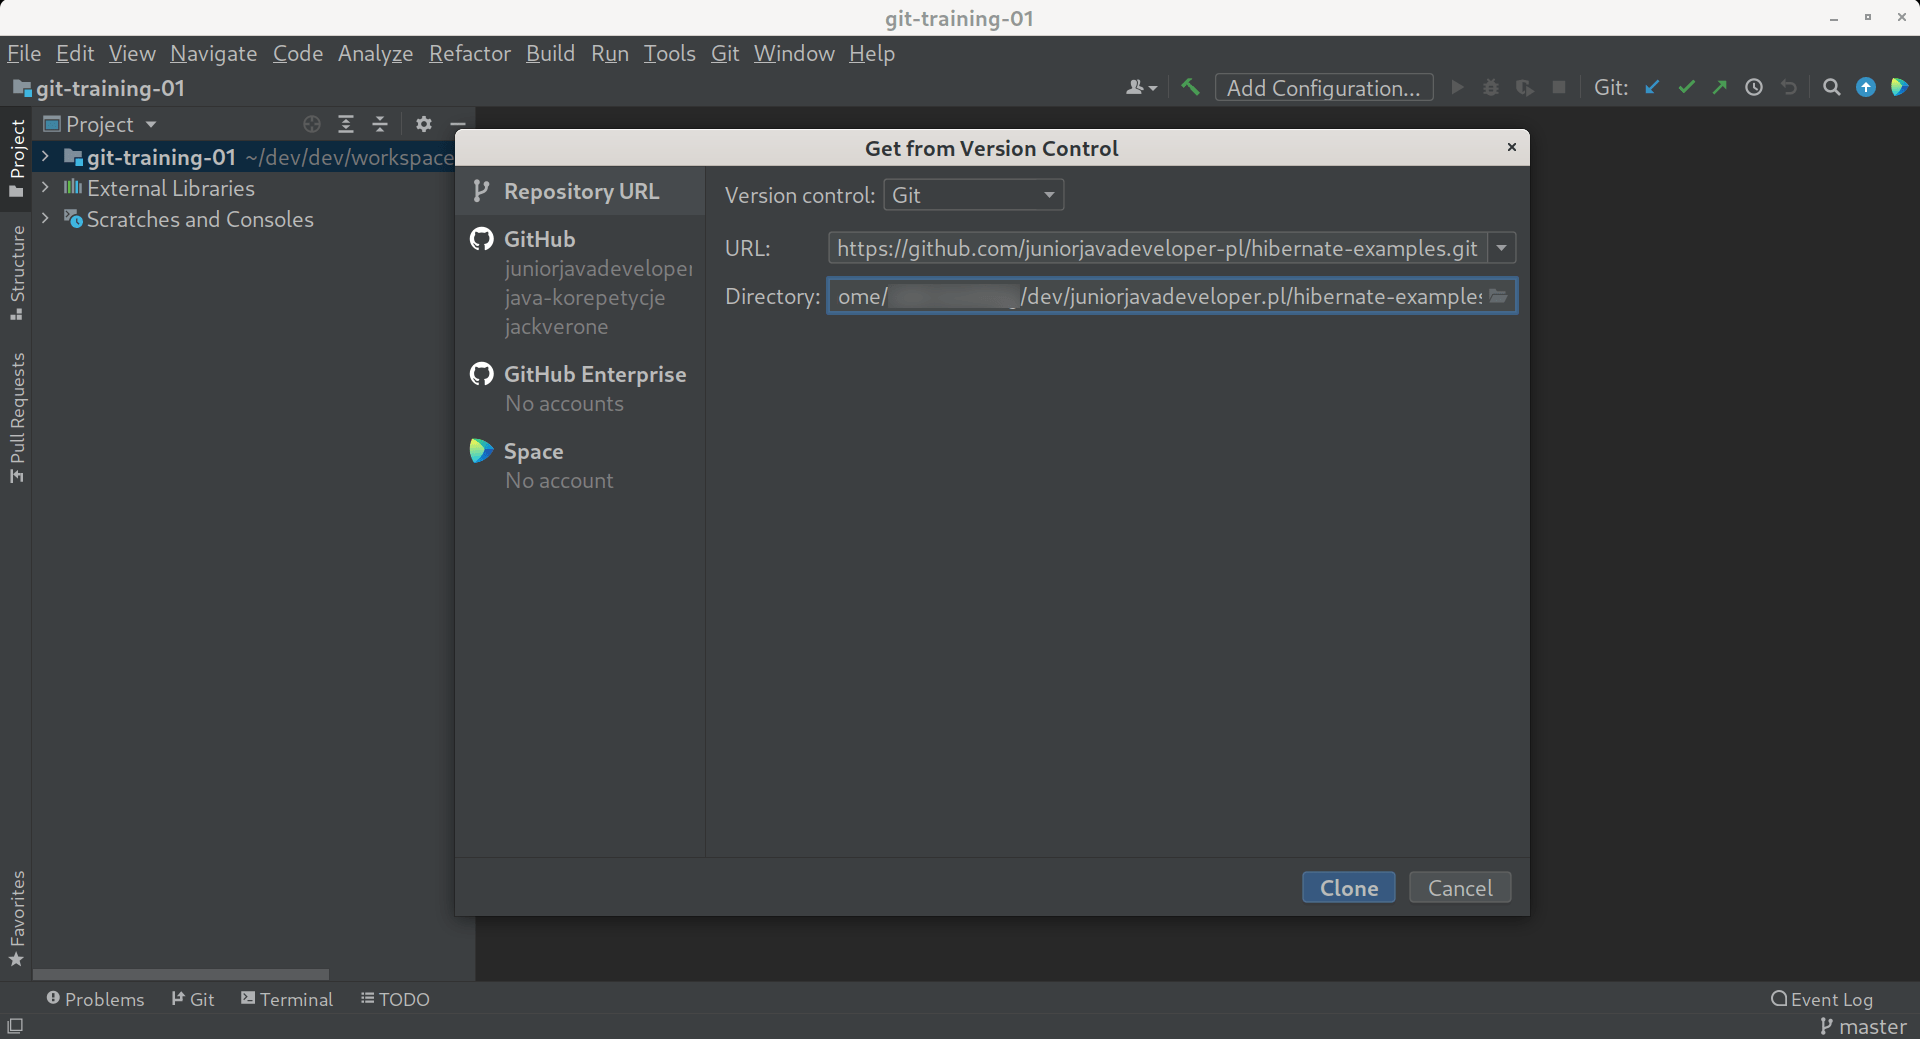The width and height of the screenshot is (1920, 1039).
Task: Open the URL history dropdown arrow
Action: pyautogui.click(x=1502, y=248)
